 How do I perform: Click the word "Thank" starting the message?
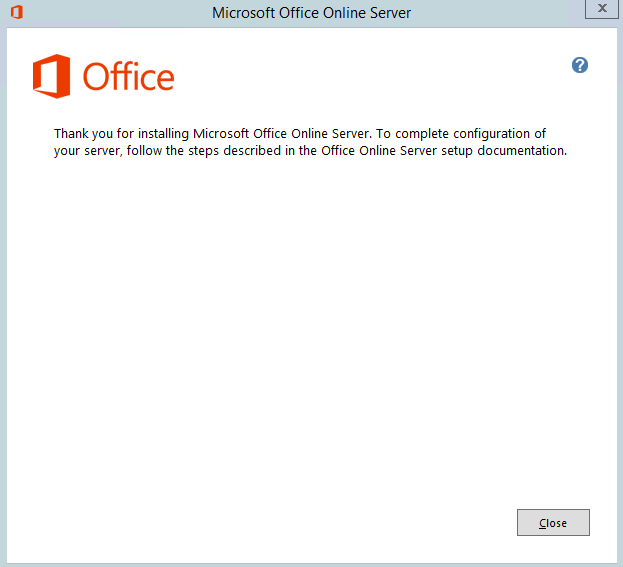click(72, 133)
